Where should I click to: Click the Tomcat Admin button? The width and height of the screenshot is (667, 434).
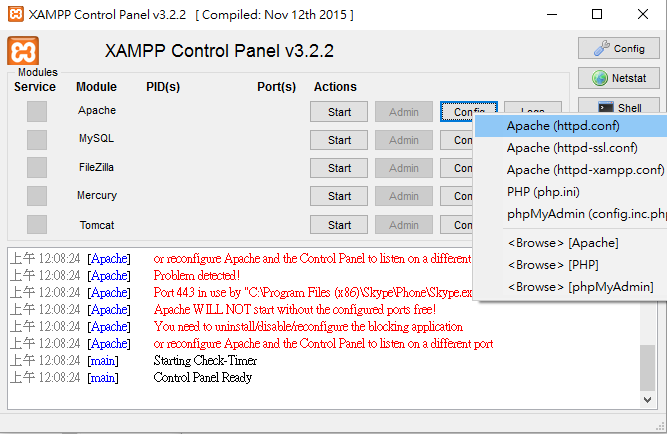[x=404, y=225]
